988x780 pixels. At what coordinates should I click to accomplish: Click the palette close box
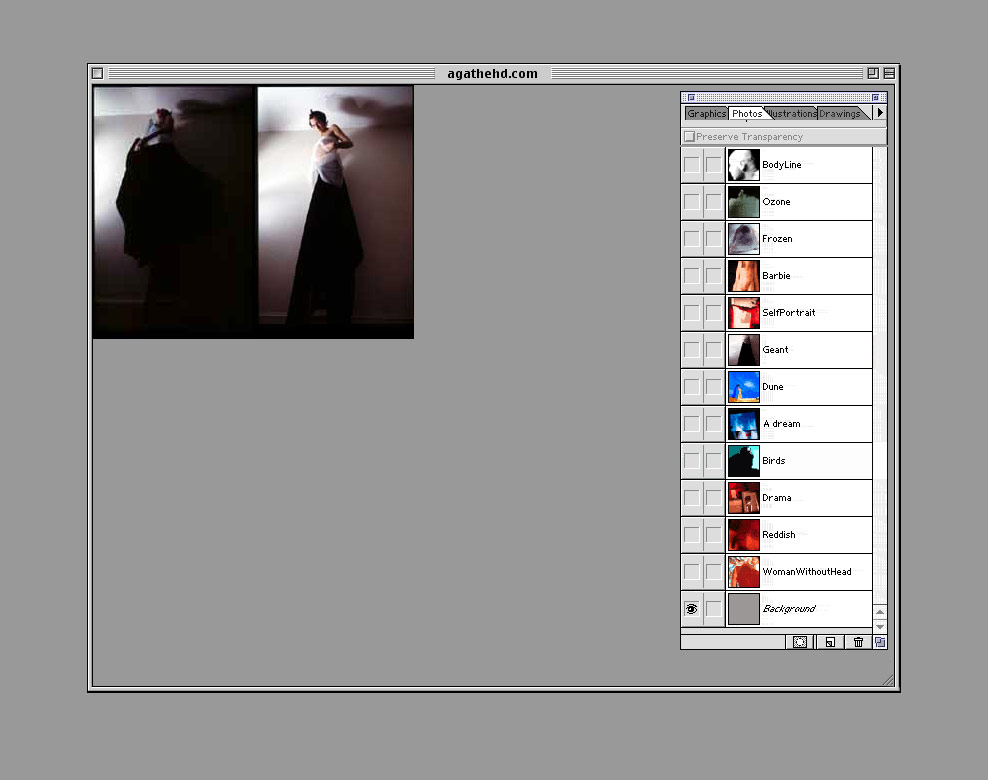[x=691, y=98]
